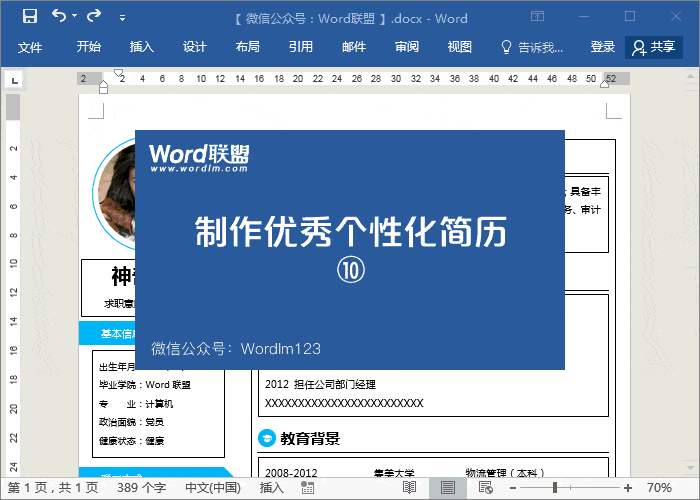Switch to Web Layout view icon

486,488
